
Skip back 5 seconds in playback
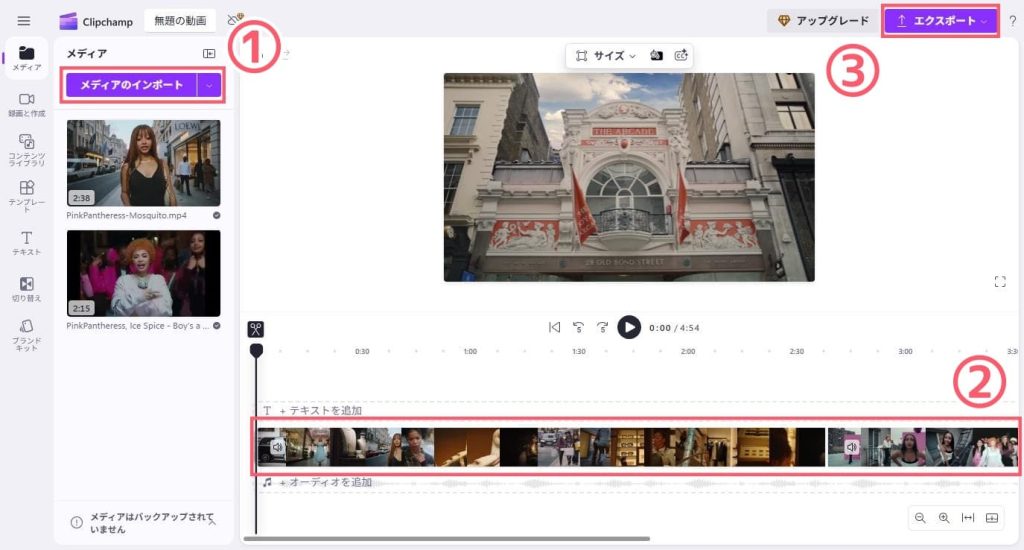coord(578,327)
